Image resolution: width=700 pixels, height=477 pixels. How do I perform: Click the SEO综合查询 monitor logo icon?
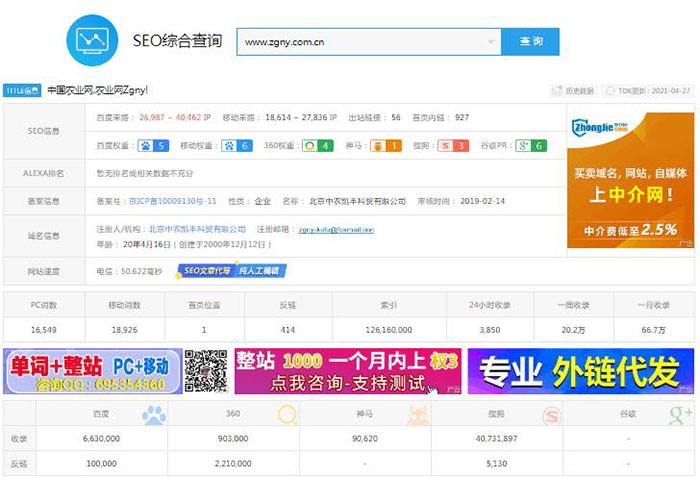(92, 40)
